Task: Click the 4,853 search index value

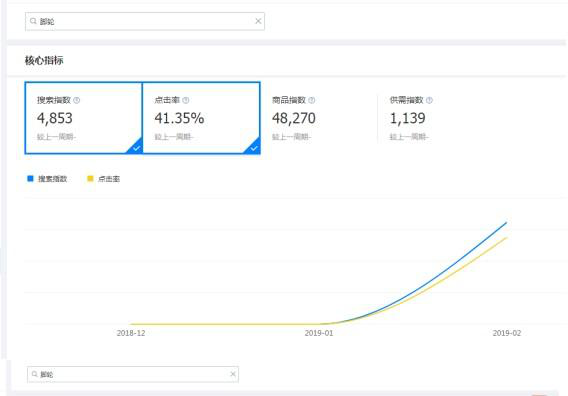Action: [x=55, y=118]
